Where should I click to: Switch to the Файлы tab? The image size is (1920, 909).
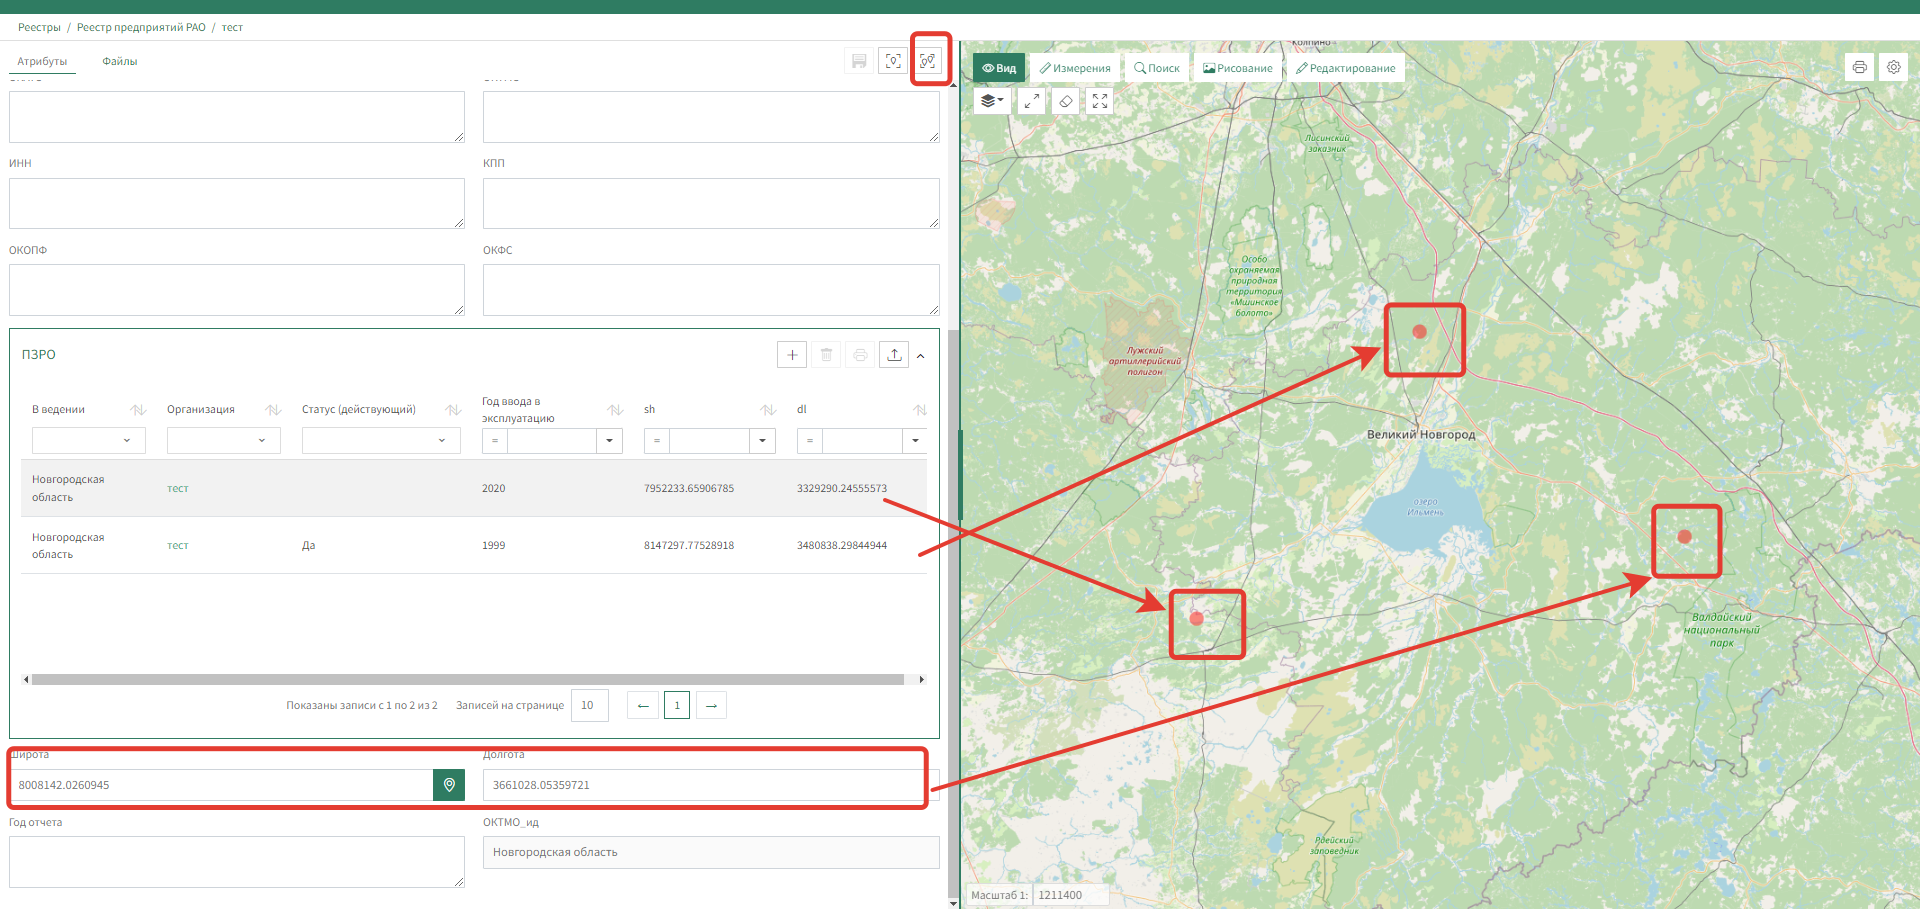119,62
